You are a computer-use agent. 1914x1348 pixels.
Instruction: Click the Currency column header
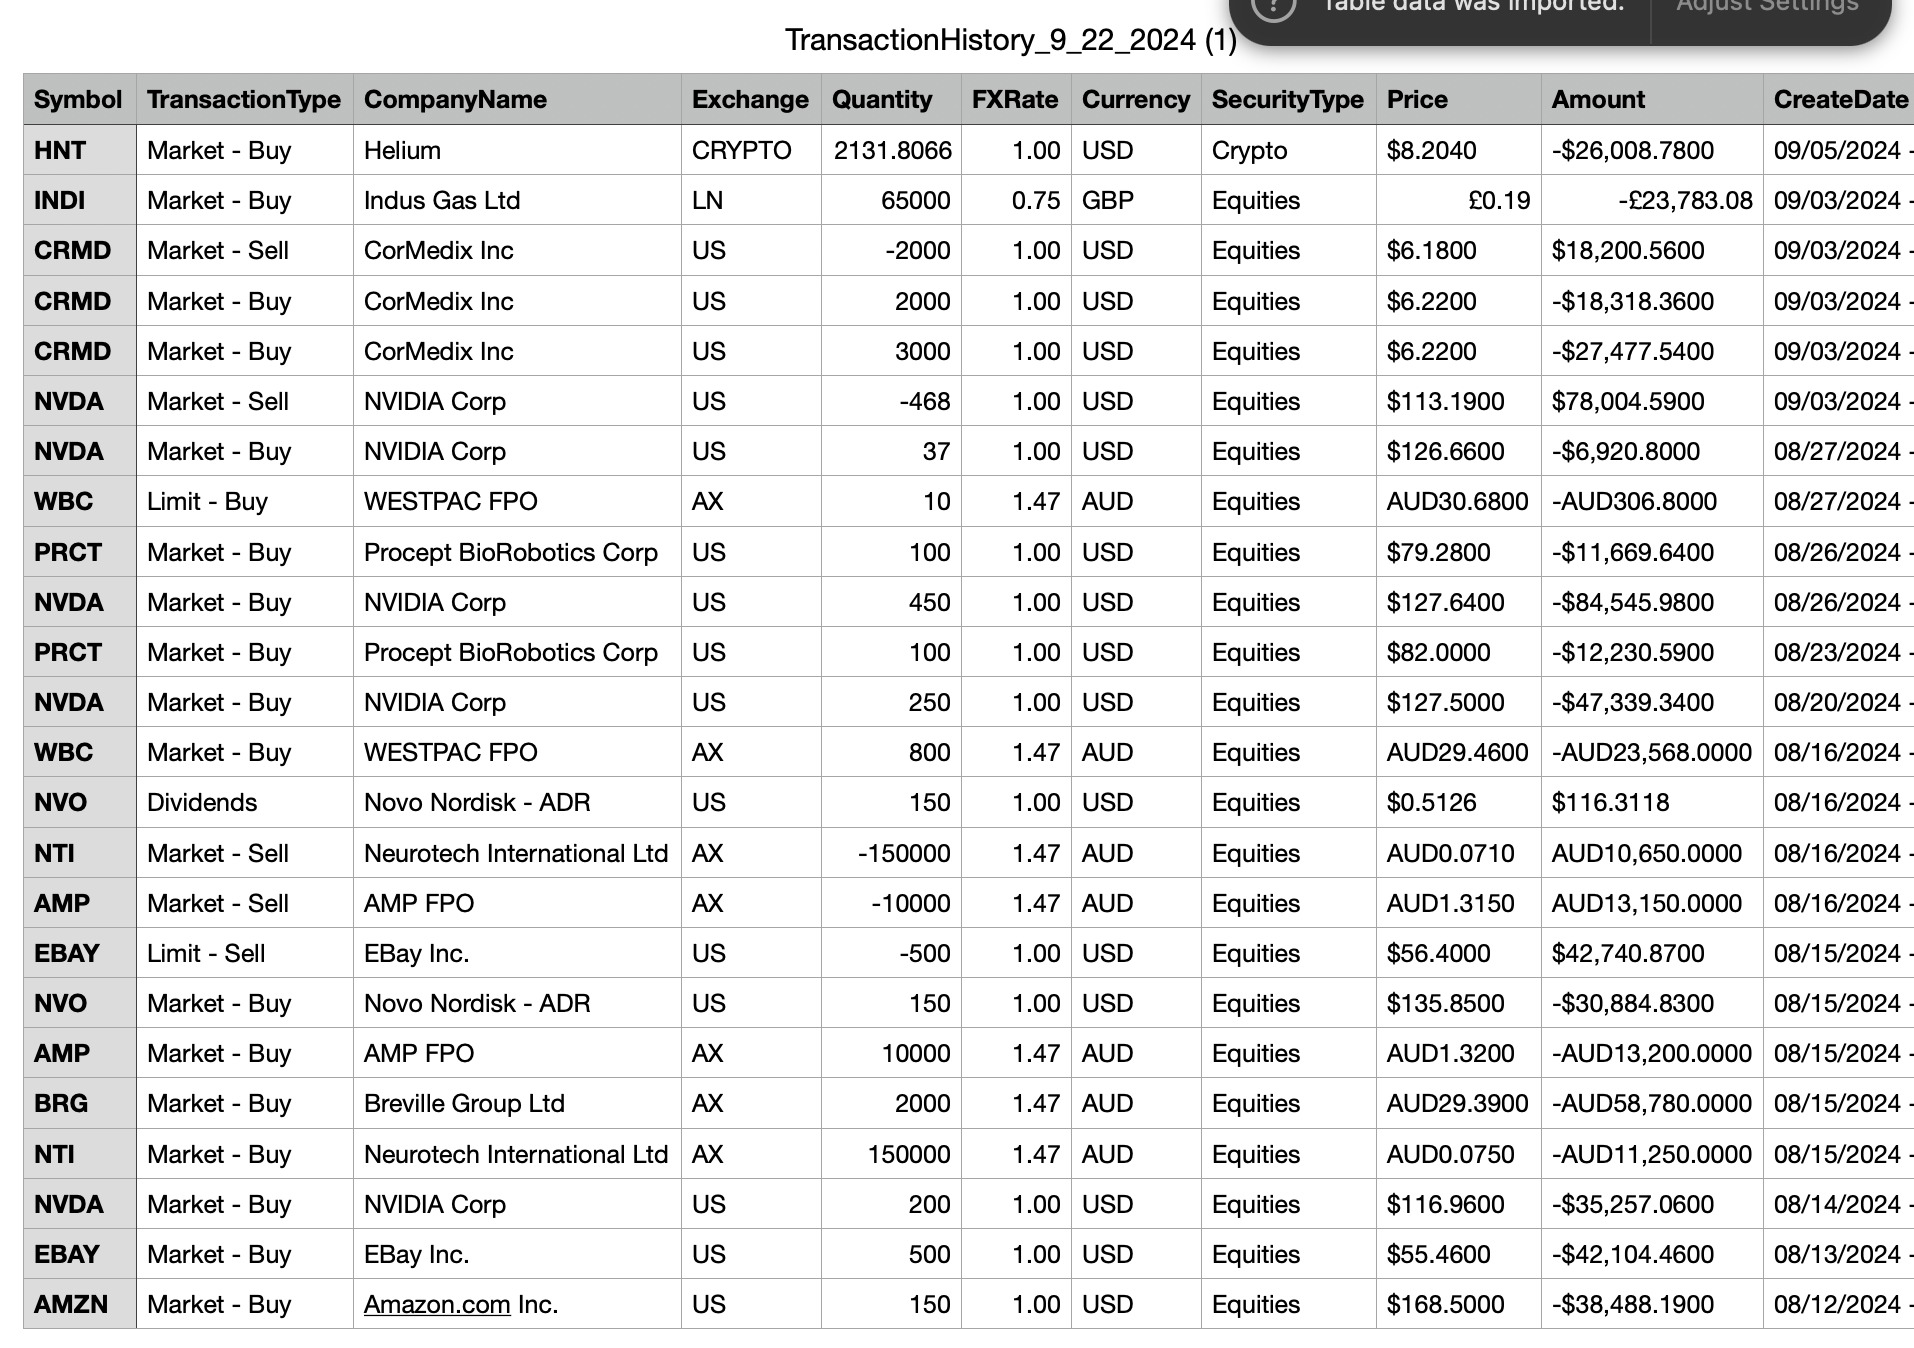(x=1135, y=99)
